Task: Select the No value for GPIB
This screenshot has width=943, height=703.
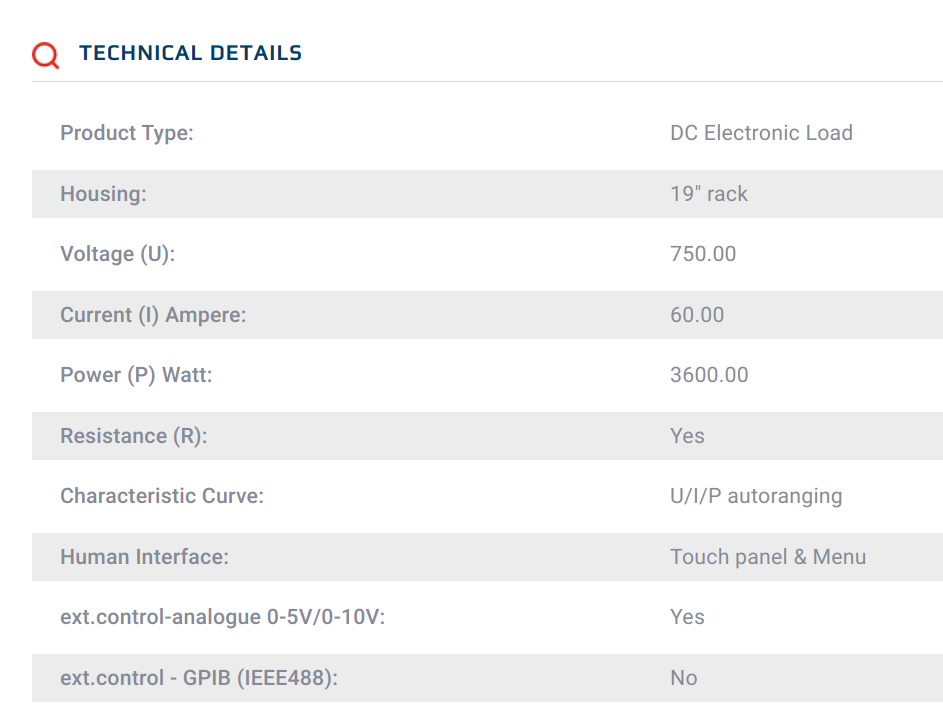Action: tap(684, 678)
